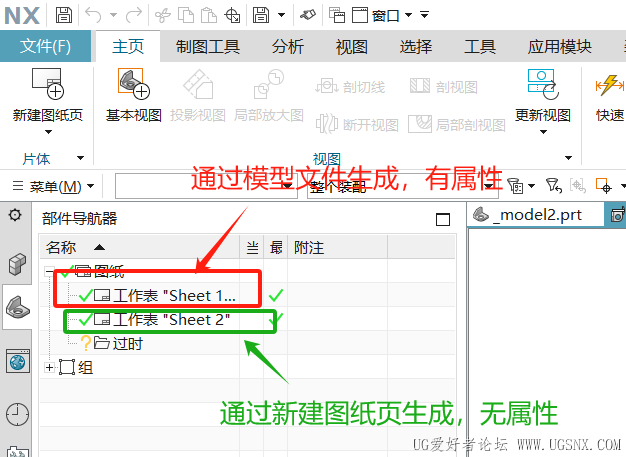Open the web browser globe sidebar icon
This screenshot has height=457, width=626.
coord(18,362)
